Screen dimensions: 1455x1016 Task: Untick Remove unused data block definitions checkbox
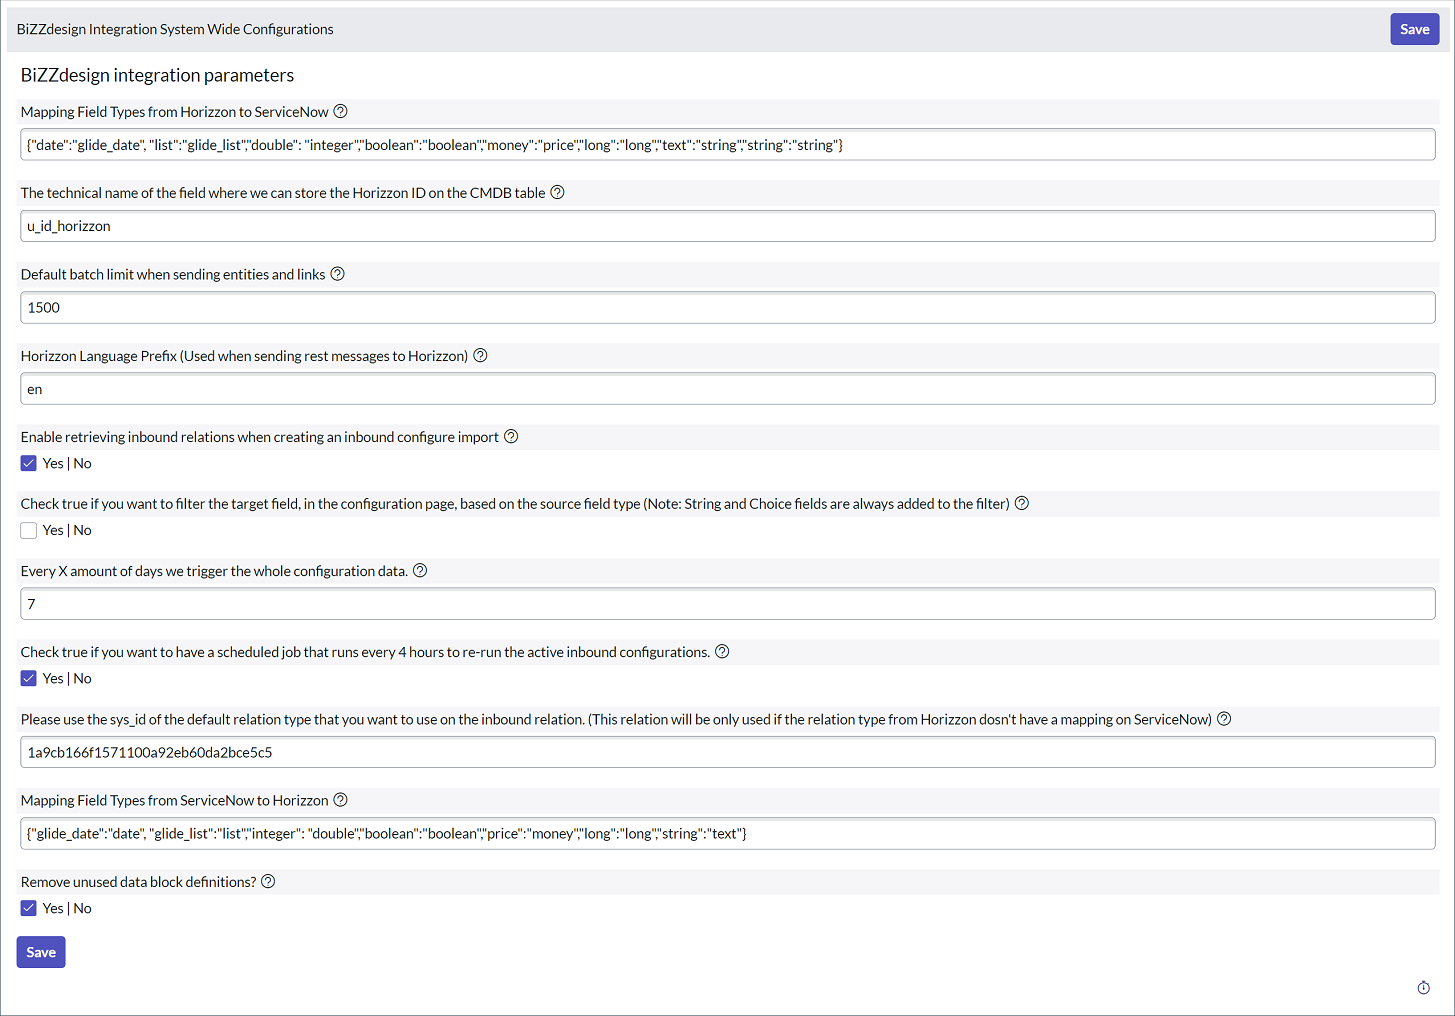tap(29, 908)
